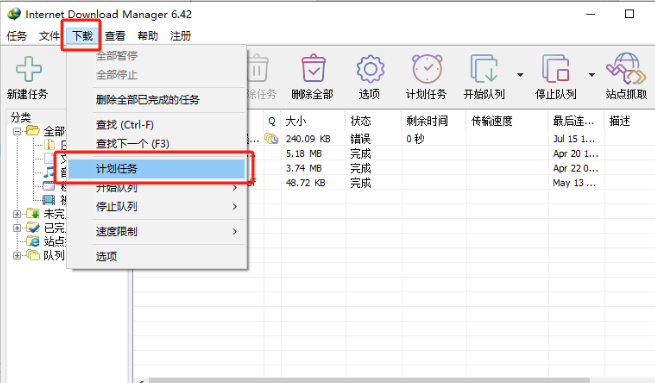Minimize the Internet Download Manager window

click(x=590, y=14)
